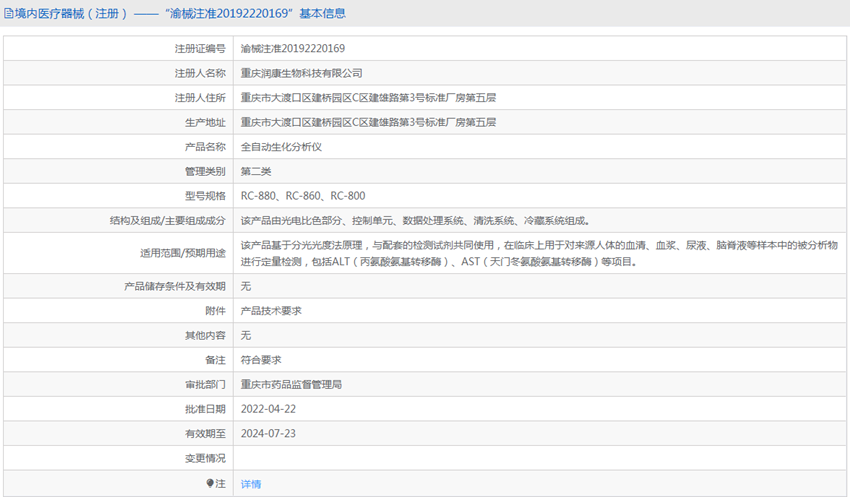Click the 附件 label

coord(215,311)
